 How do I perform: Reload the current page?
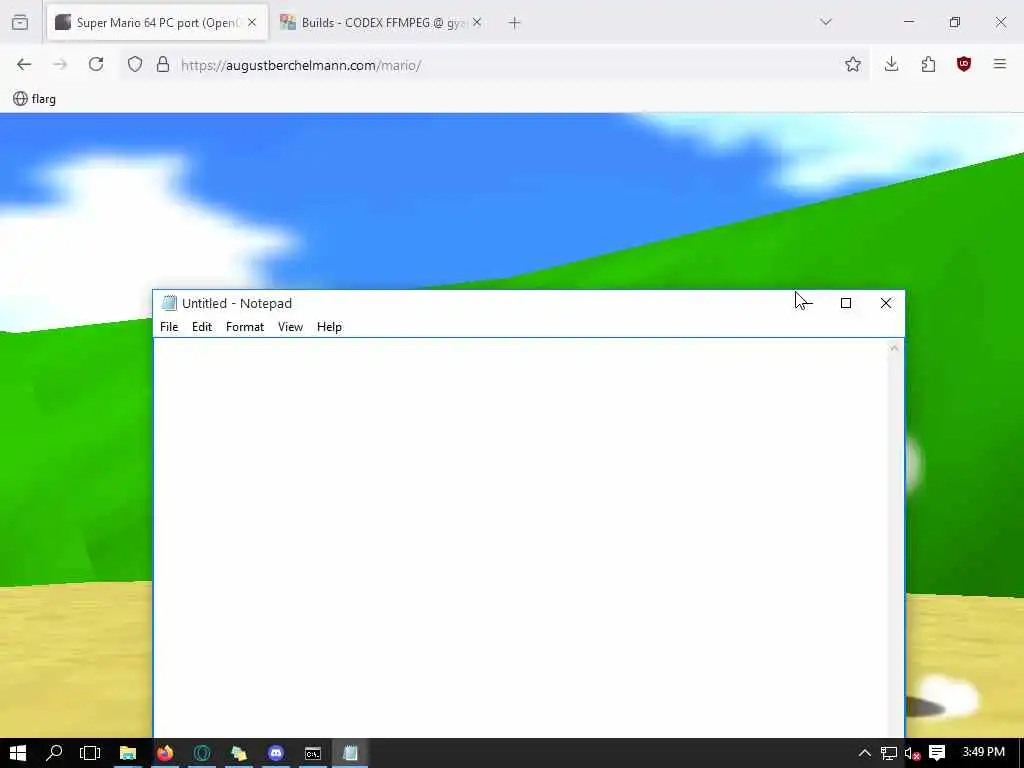pos(96,64)
